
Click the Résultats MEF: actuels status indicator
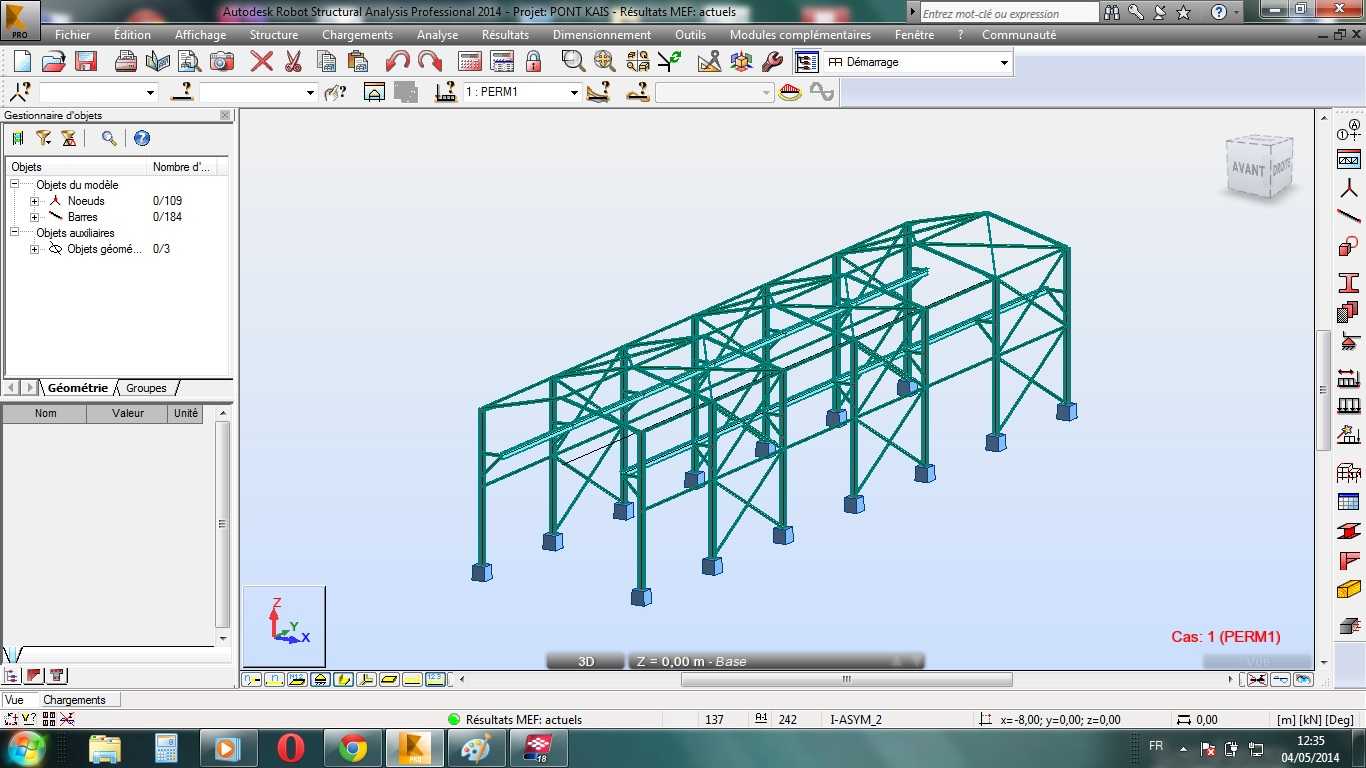point(515,719)
